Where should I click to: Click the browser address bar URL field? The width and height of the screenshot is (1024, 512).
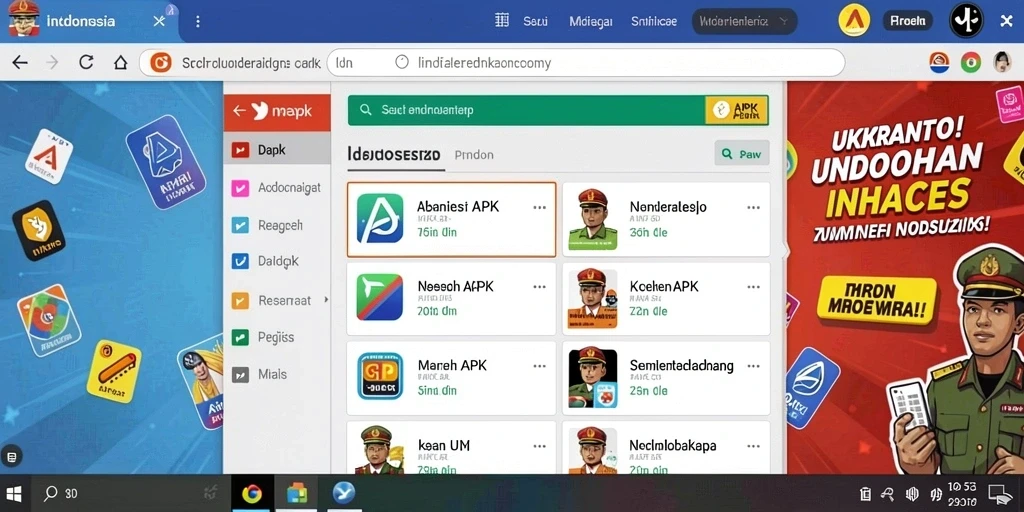(586, 63)
